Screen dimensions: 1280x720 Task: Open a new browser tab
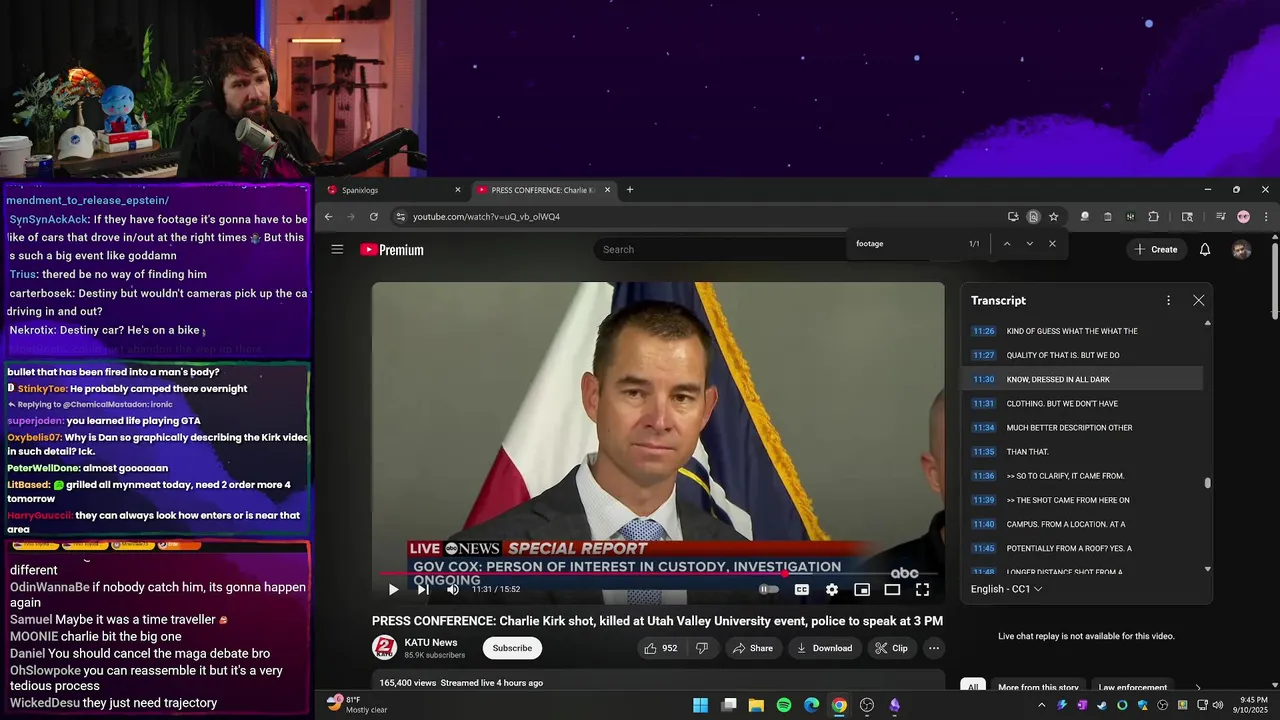(x=629, y=190)
